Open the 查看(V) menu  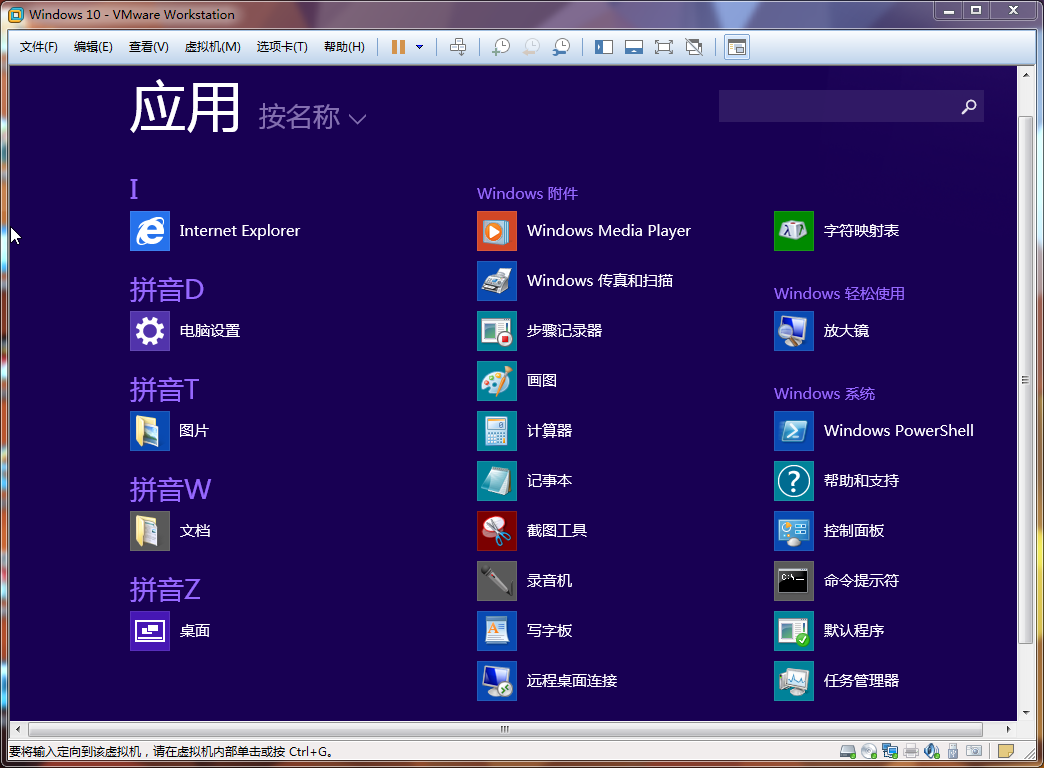148,47
